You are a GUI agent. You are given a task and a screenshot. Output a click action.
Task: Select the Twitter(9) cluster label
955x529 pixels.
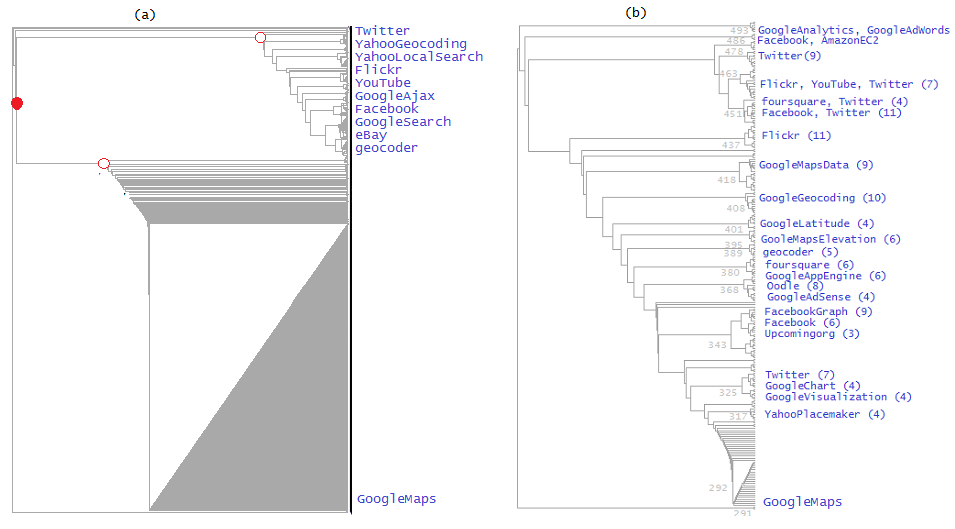point(789,56)
